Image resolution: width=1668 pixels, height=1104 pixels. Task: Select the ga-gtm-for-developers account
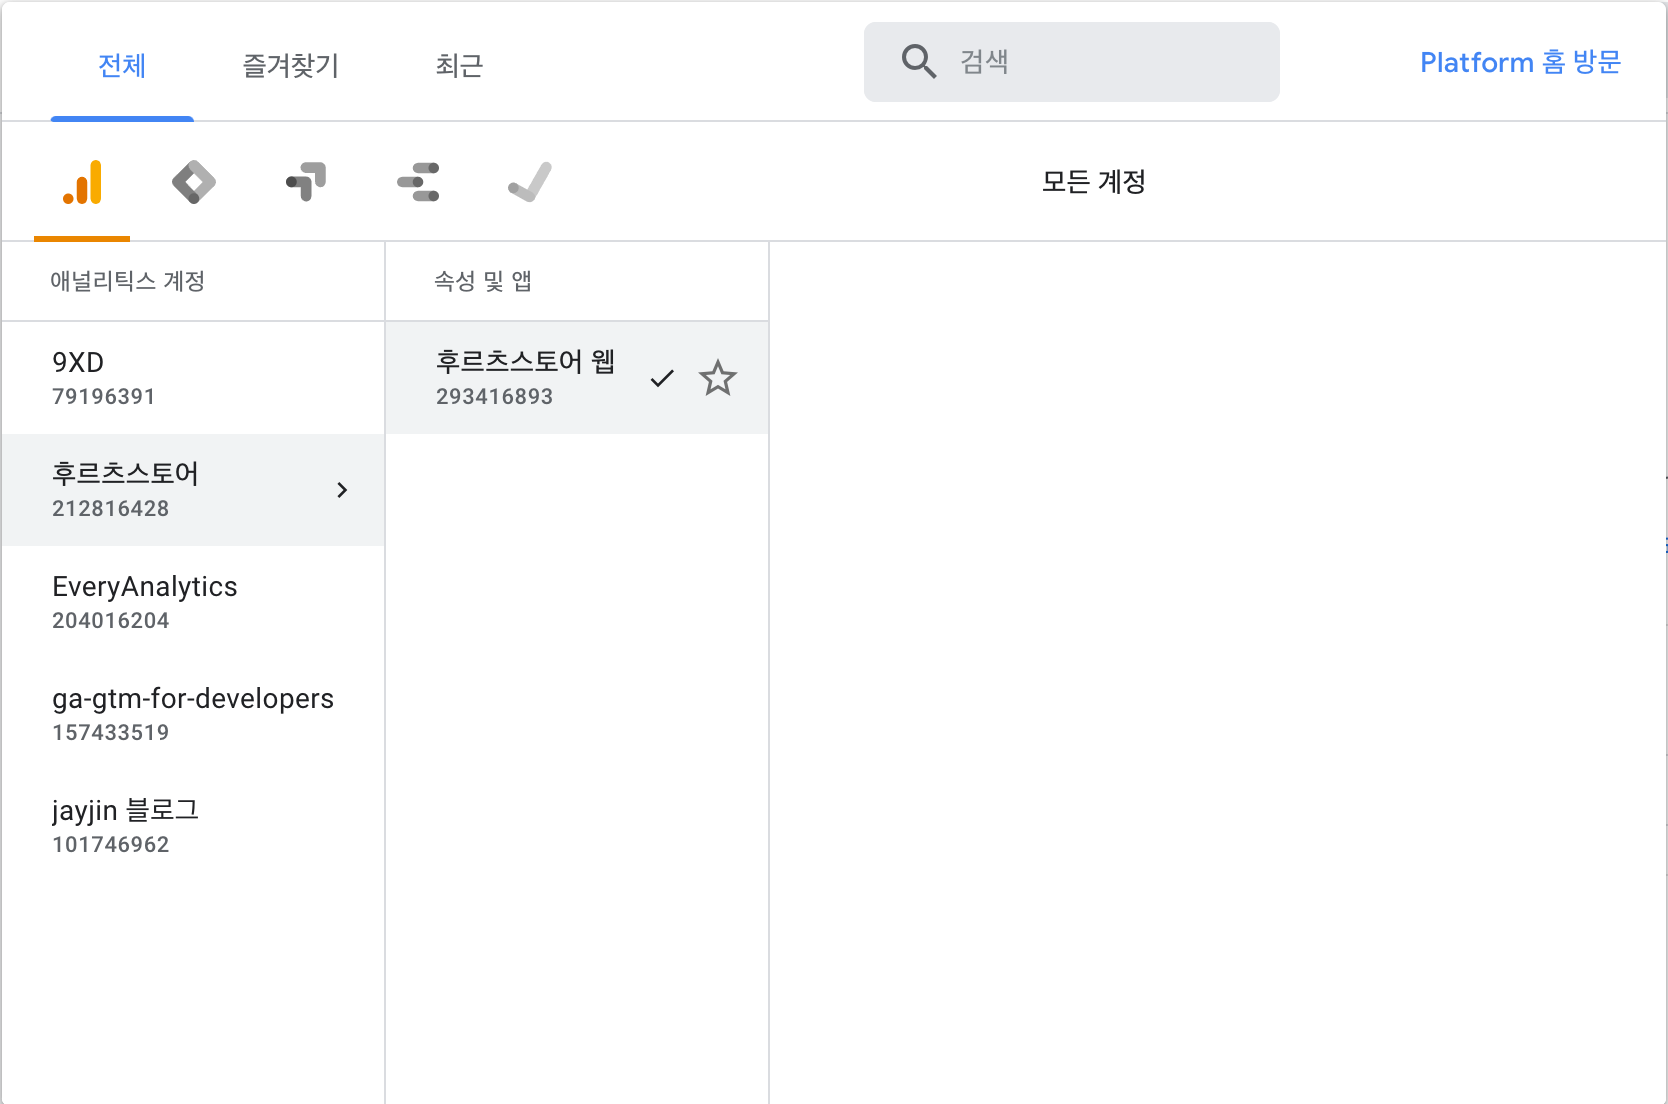tap(193, 714)
